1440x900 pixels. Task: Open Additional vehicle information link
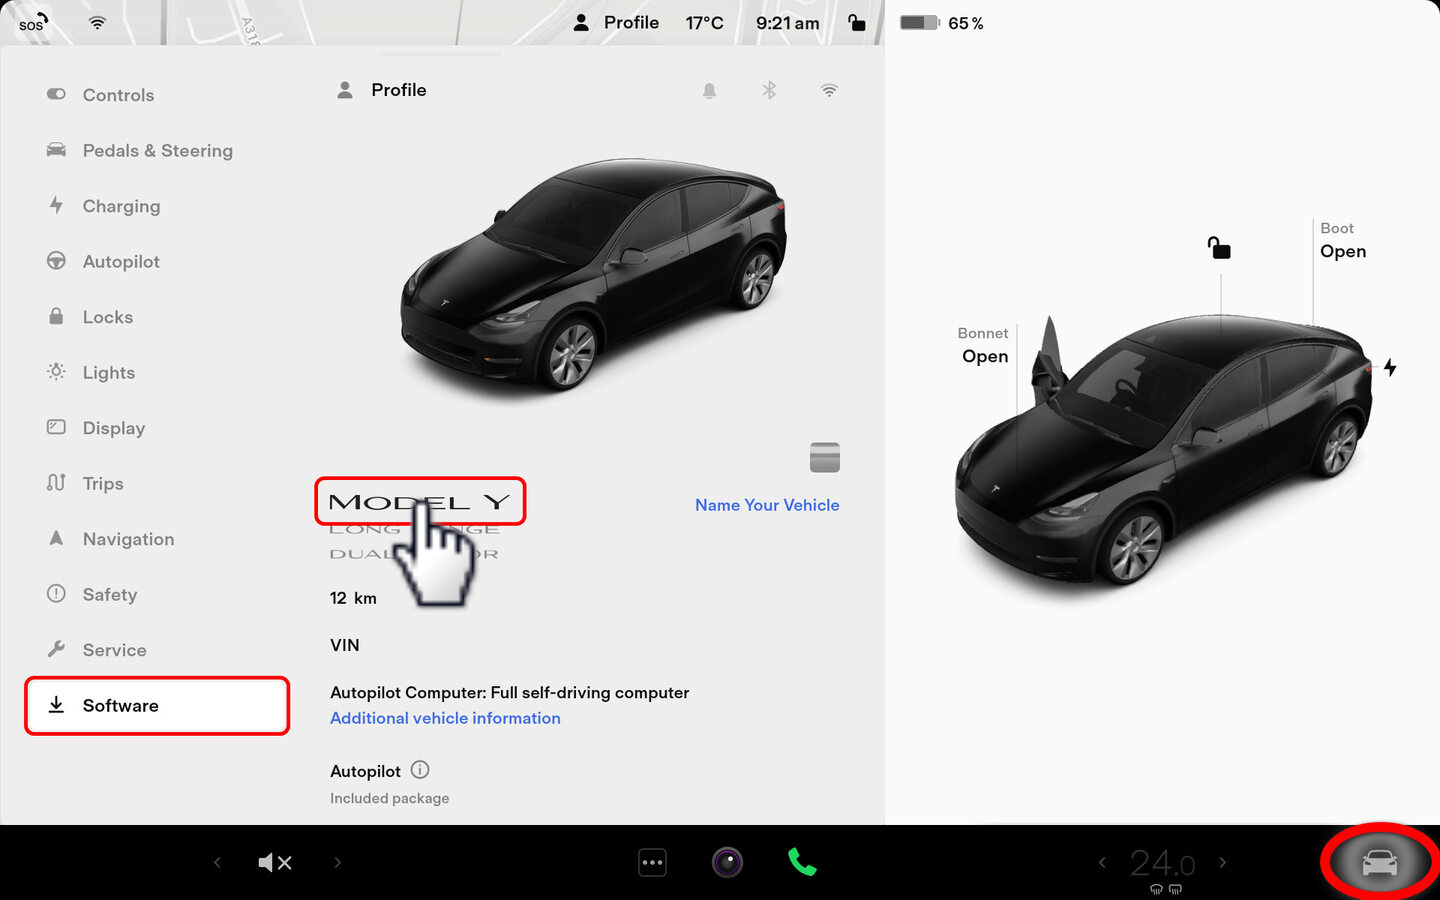pyautogui.click(x=445, y=718)
